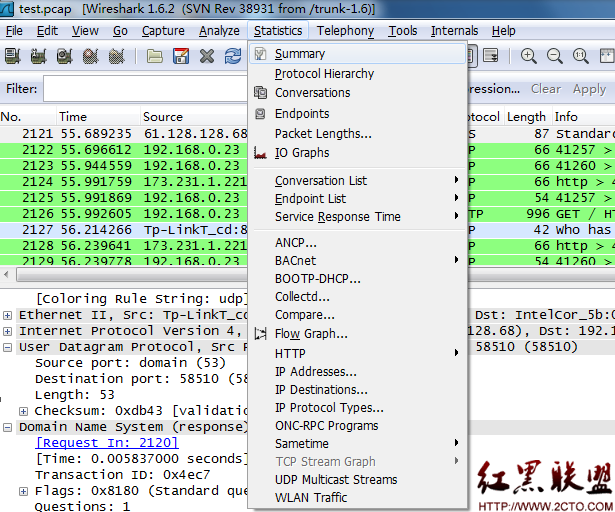Screen dimensions: 615x512
Task: Sort by the Length column header
Action: 528,117
